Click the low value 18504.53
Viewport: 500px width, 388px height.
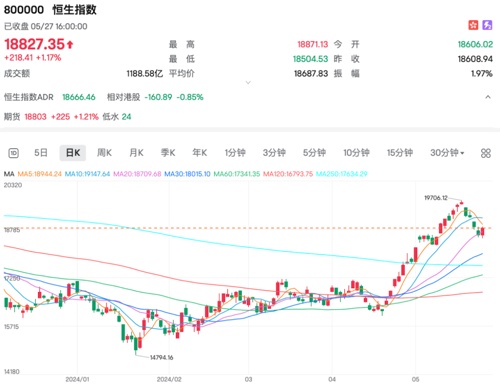(311, 59)
